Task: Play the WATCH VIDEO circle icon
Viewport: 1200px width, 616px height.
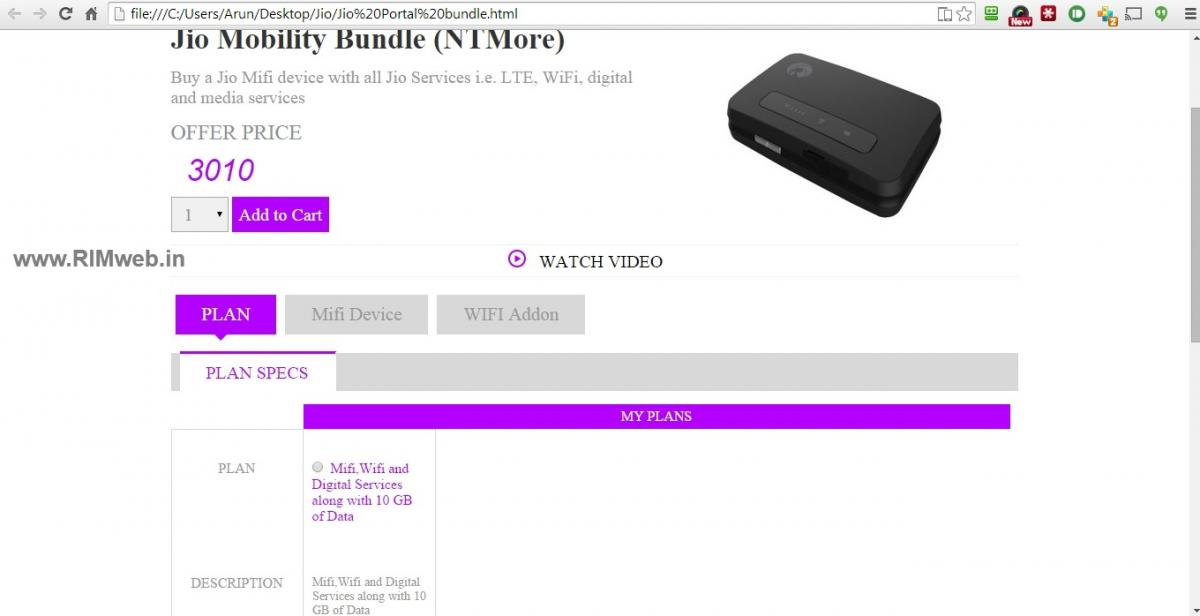Action: point(517,259)
